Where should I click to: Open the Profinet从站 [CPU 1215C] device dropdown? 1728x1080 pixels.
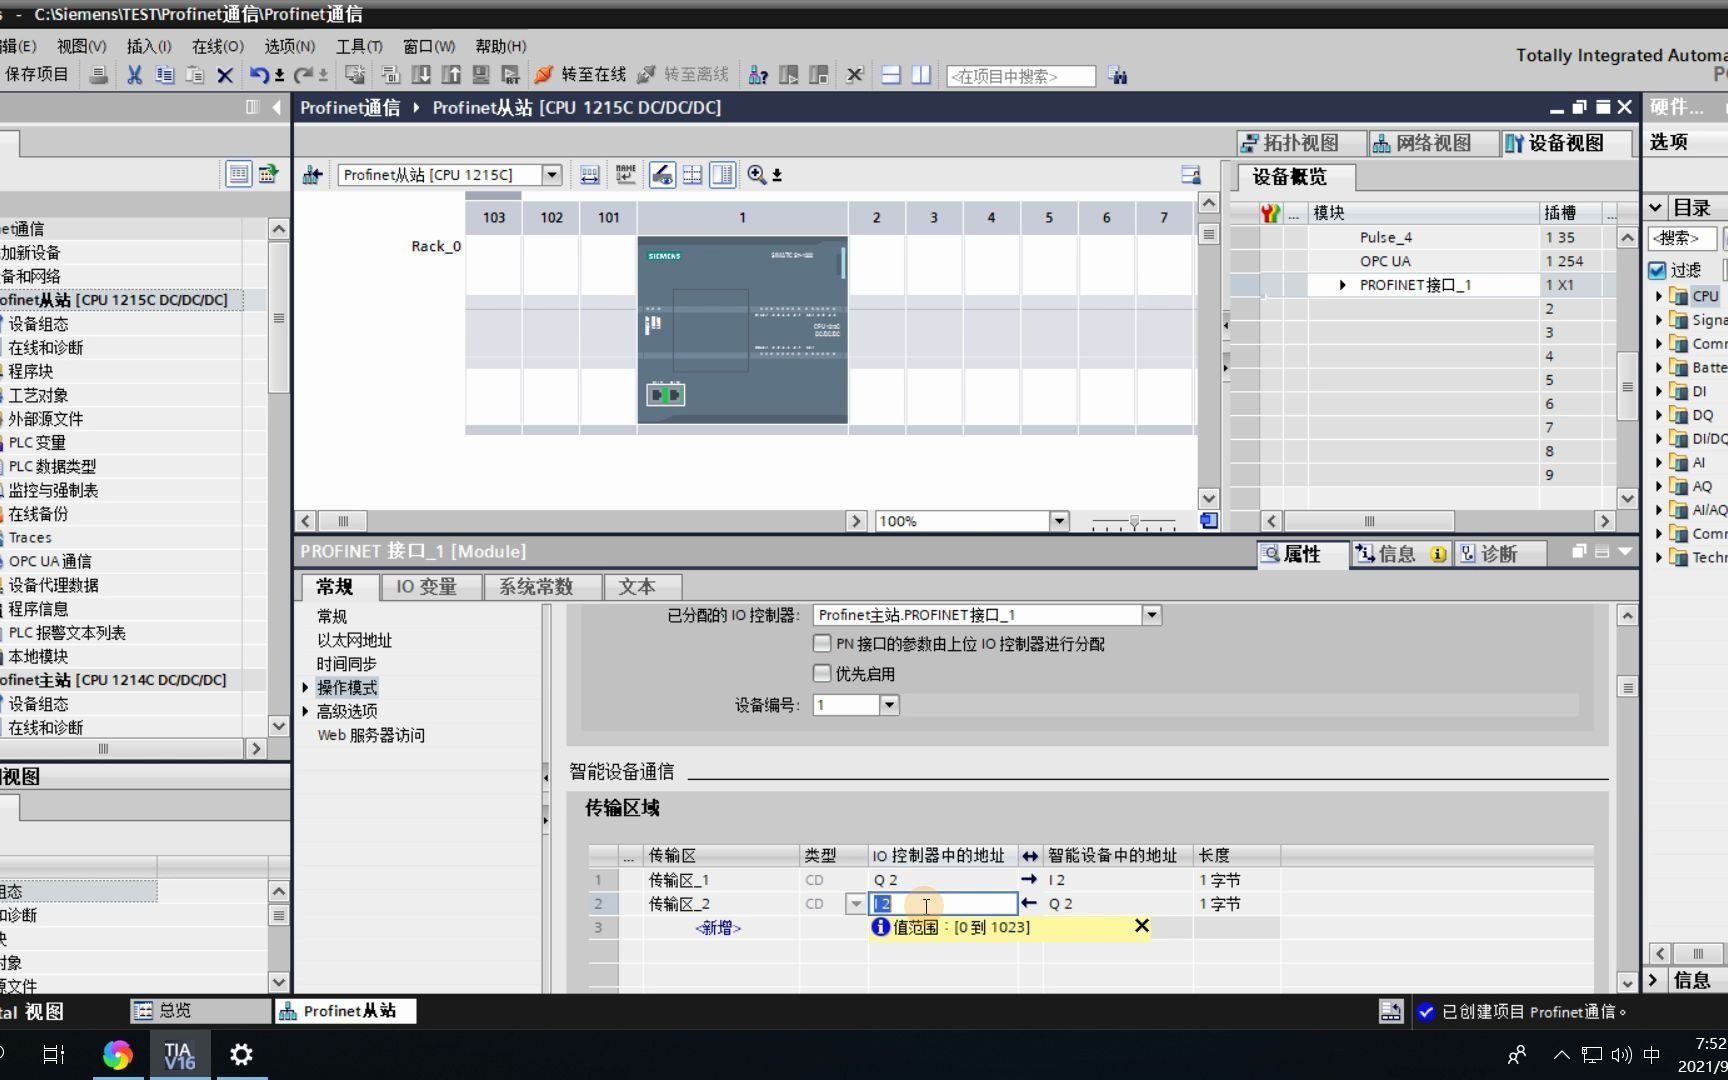click(x=551, y=174)
